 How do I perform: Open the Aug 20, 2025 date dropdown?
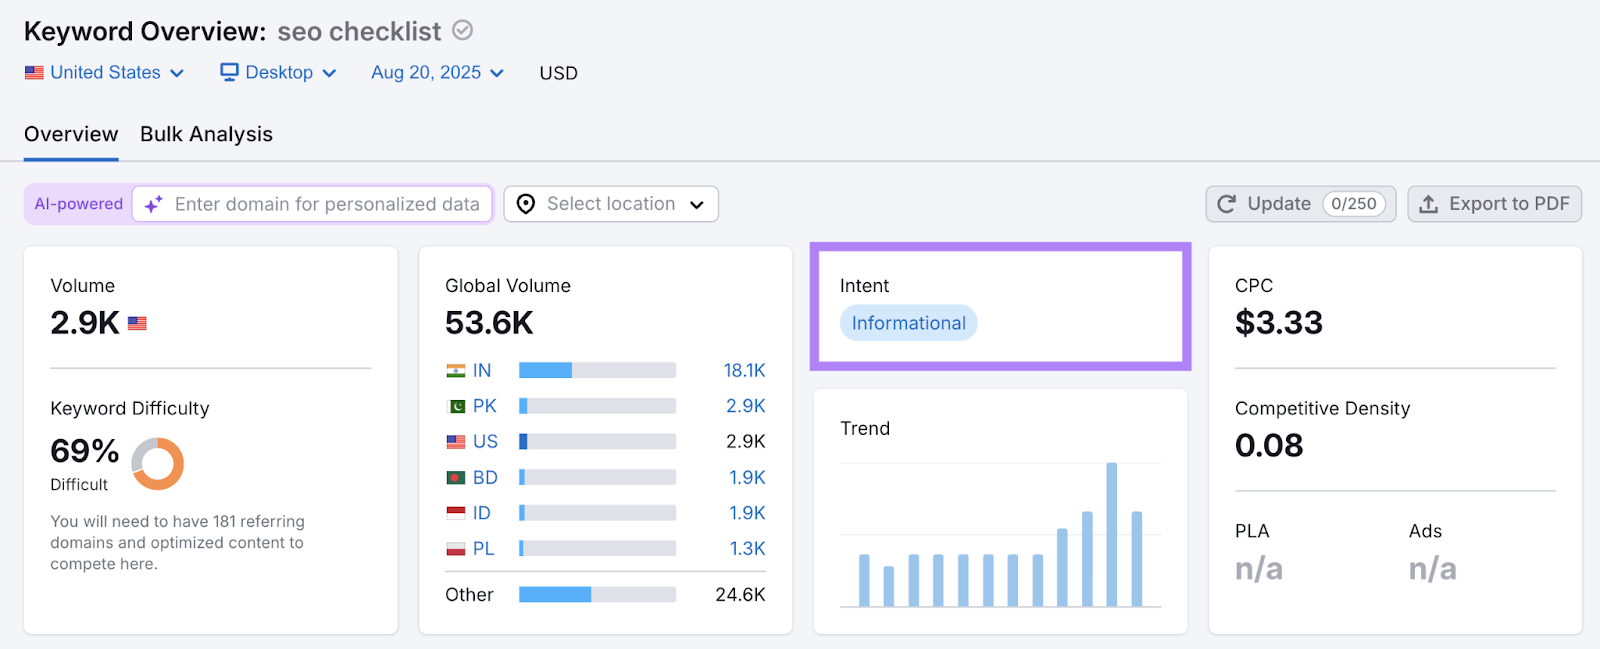437,73
